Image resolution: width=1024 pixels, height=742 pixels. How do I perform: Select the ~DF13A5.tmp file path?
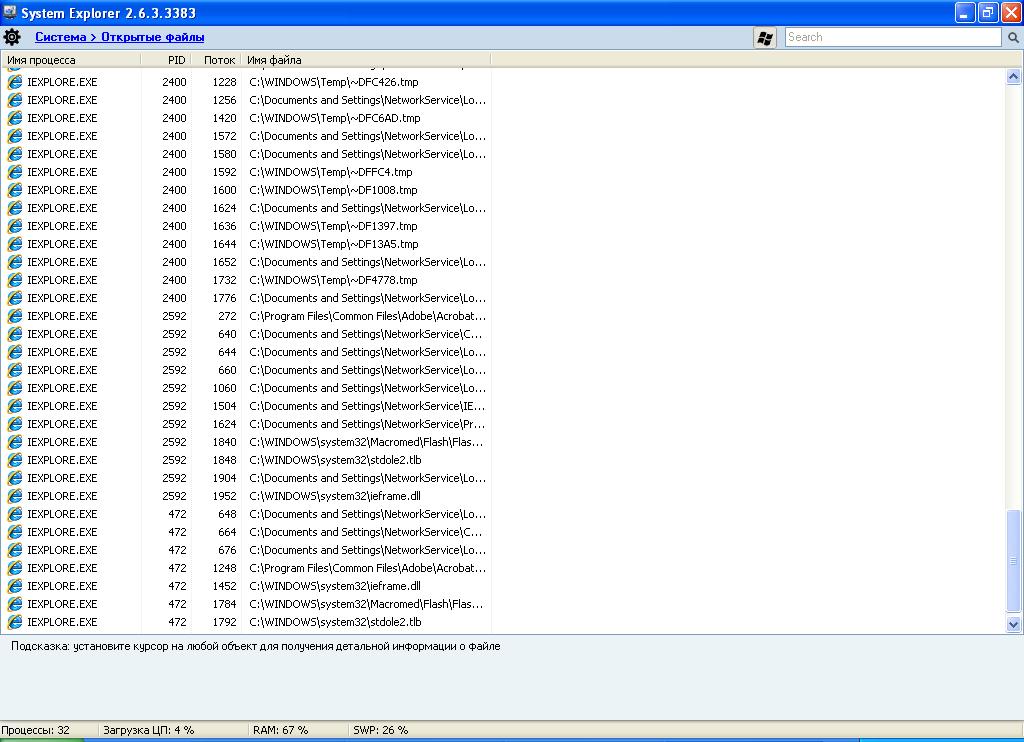click(x=334, y=244)
